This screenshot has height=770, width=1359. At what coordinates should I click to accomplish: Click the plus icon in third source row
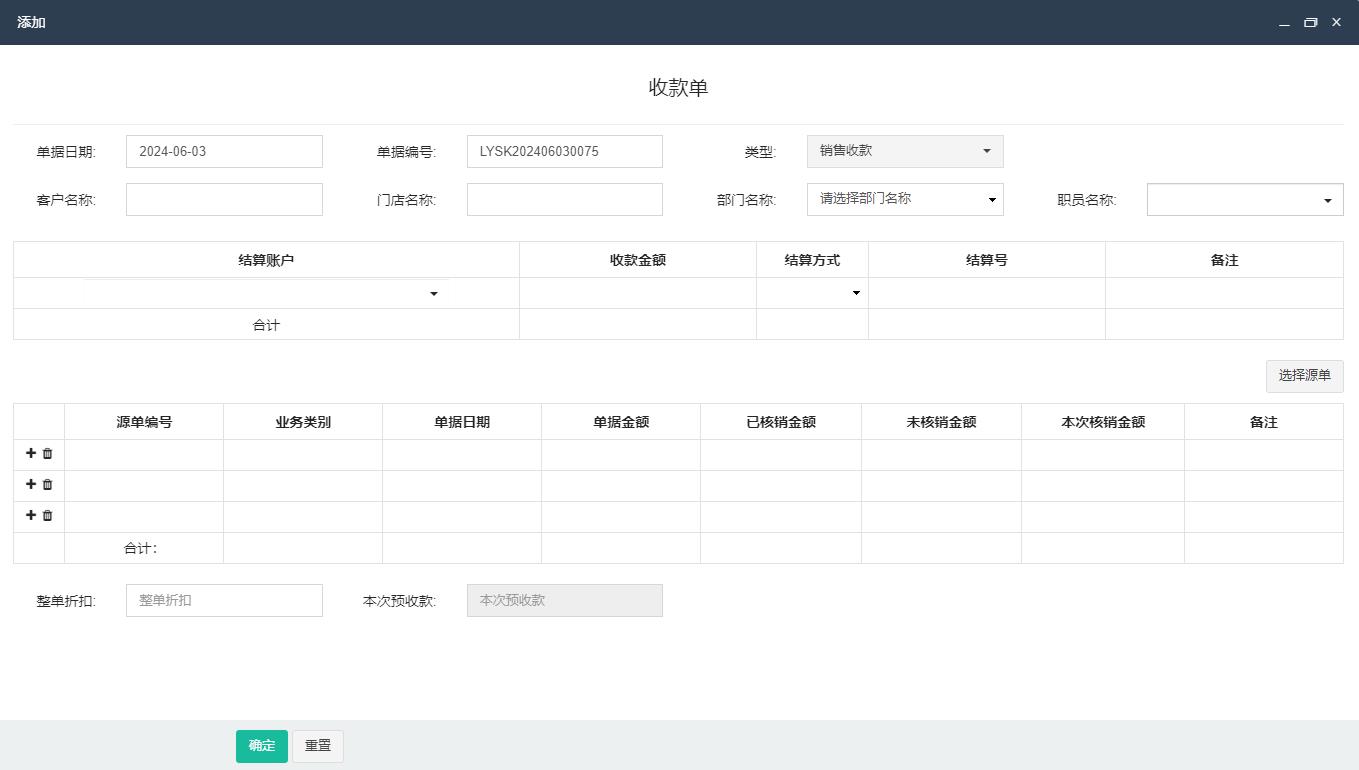coord(31,515)
